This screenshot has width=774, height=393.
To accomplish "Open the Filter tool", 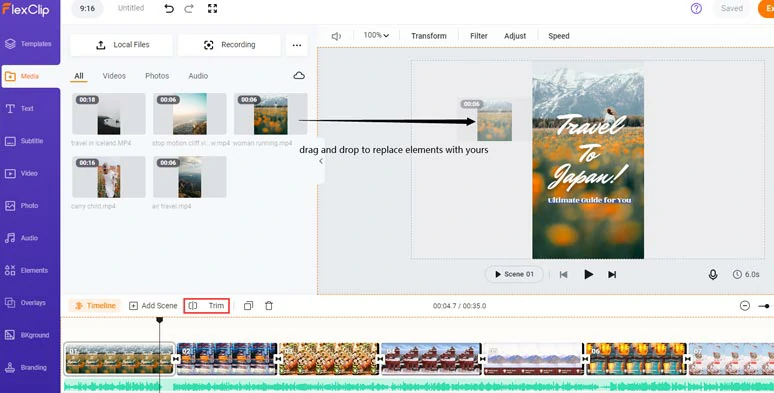I will pos(478,36).
